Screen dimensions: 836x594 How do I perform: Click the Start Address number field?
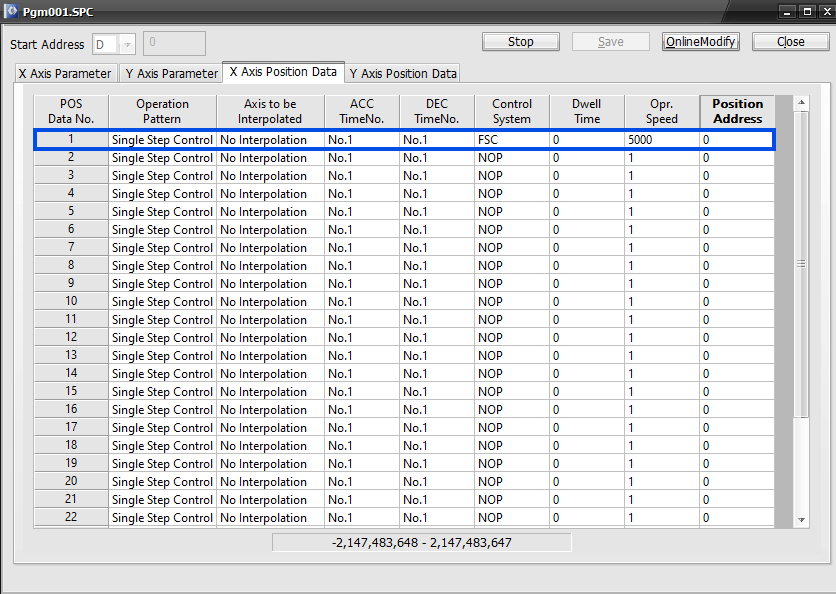pos(174,43)
